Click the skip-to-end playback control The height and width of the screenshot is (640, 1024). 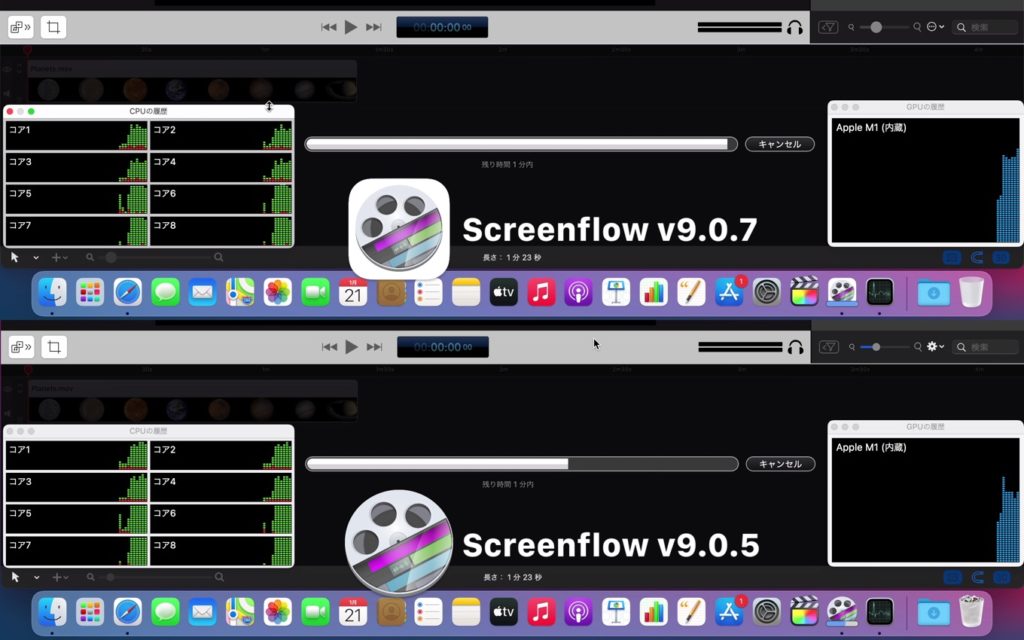(374, 27)
